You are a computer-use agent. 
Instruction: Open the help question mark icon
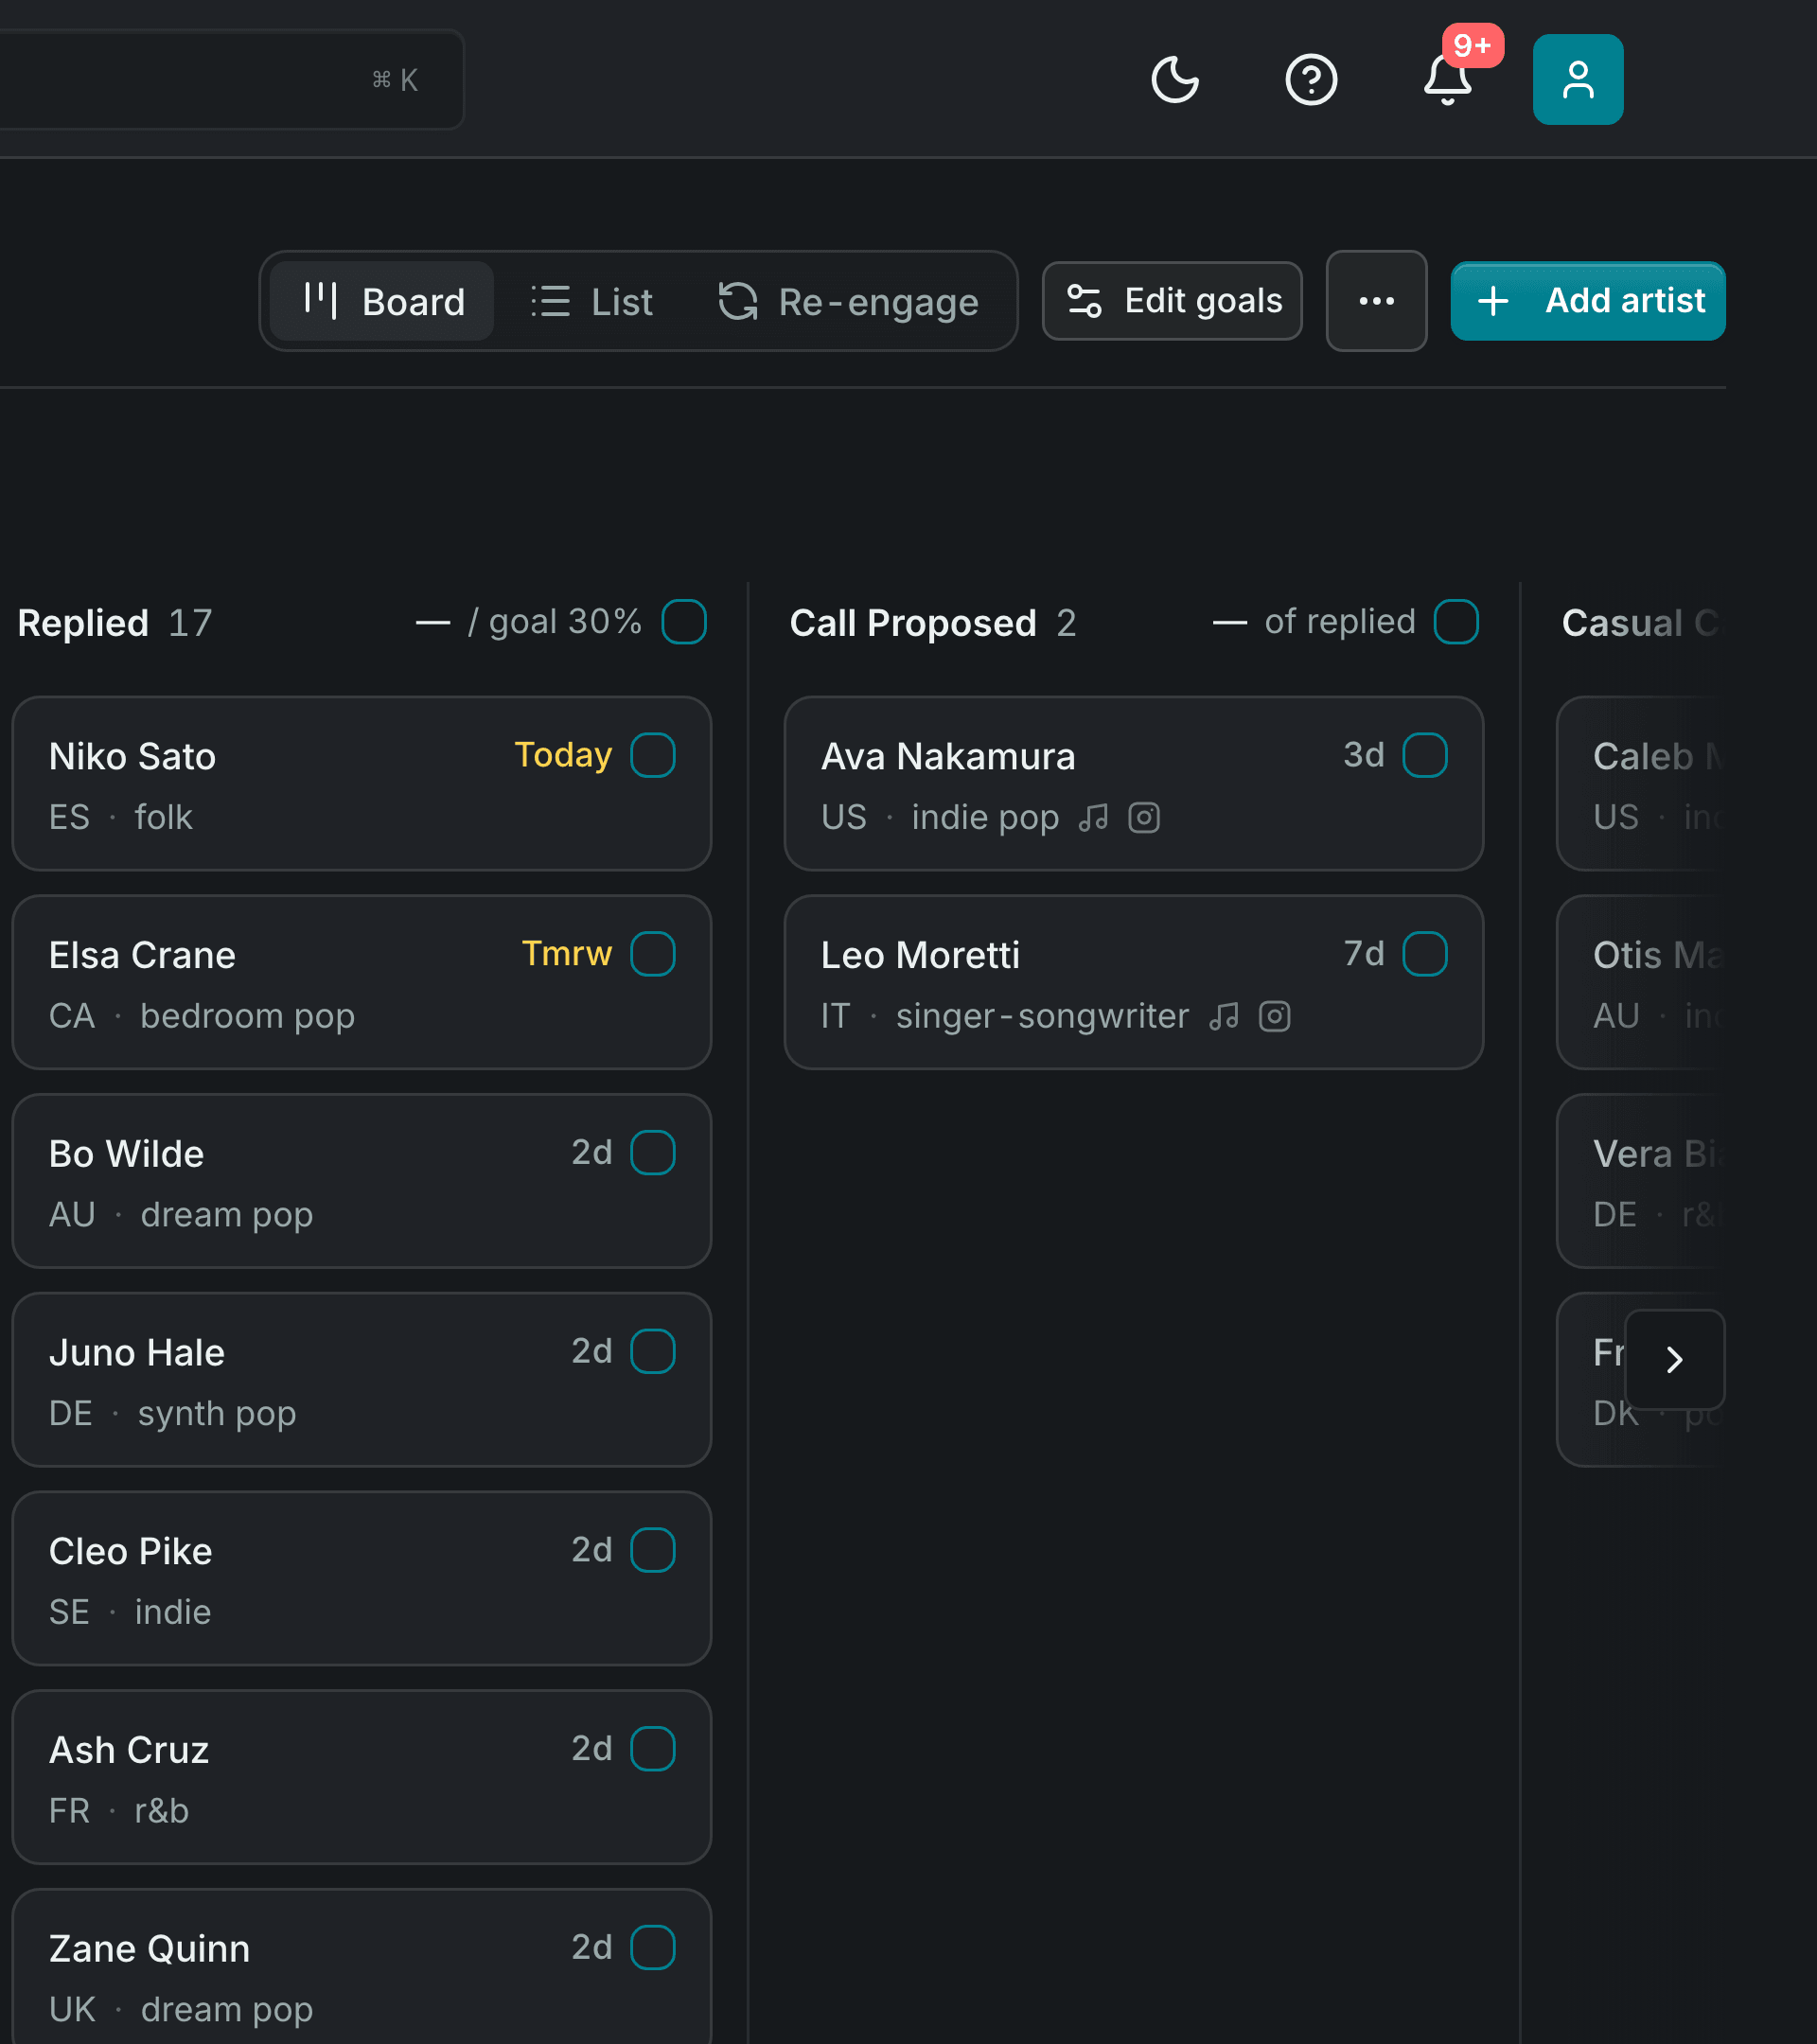(x=1311, y=80)
